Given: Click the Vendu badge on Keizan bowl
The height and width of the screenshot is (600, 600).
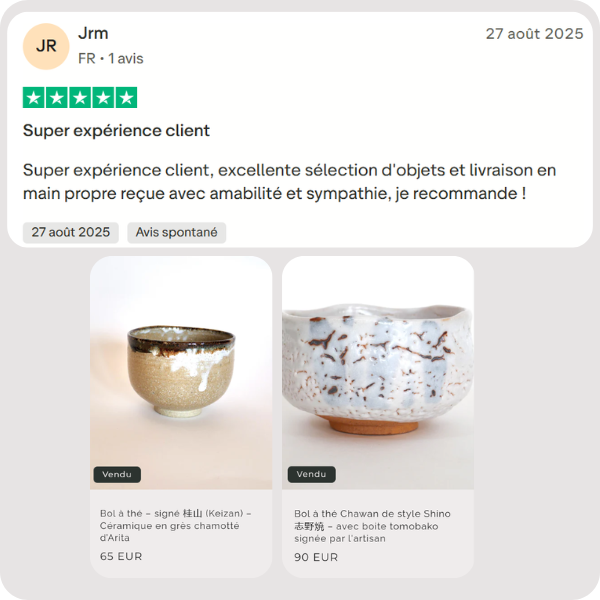Looking at the screenshot, I should (x=117, y=474).
